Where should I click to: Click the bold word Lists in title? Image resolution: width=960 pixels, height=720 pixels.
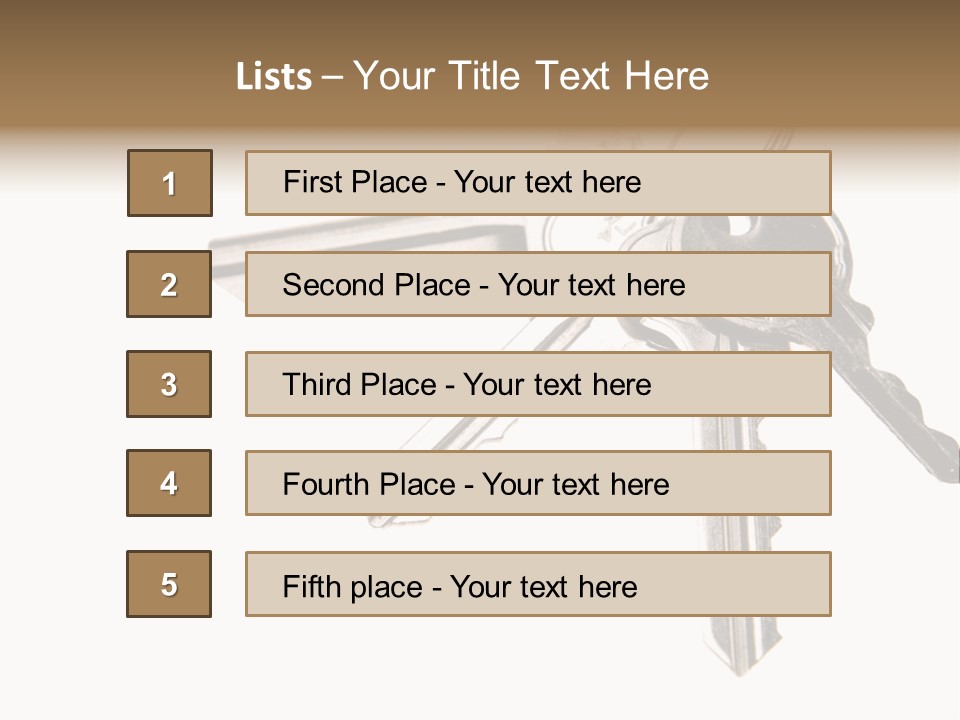274,76
